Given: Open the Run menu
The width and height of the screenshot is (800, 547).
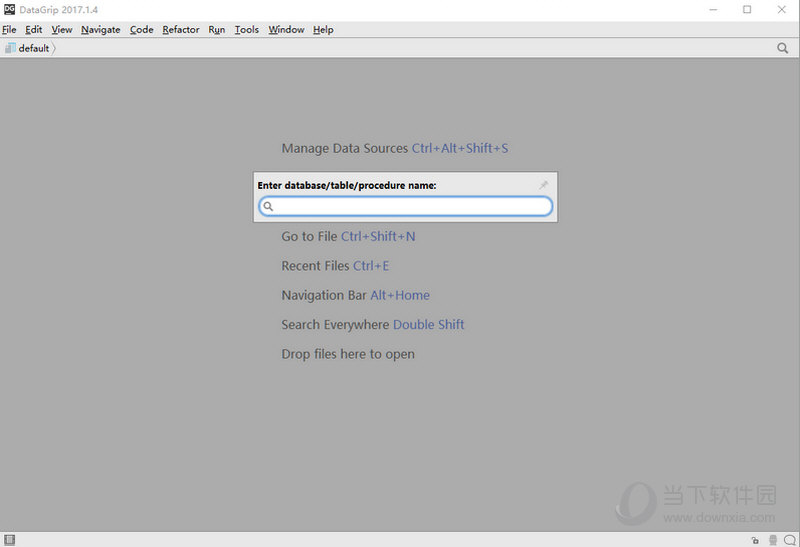Looking at the screenshot, I should (x=216, y=30).
